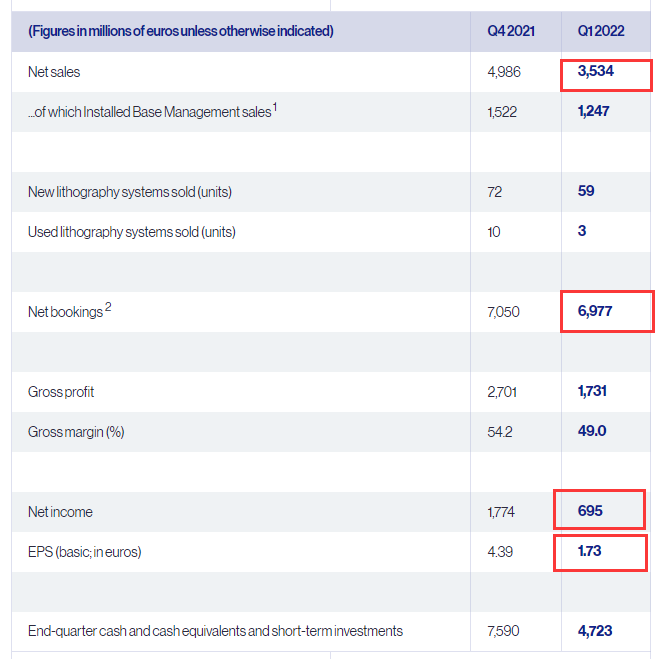Click footnote 2 superscript beside Net bookings

point(108,308)
